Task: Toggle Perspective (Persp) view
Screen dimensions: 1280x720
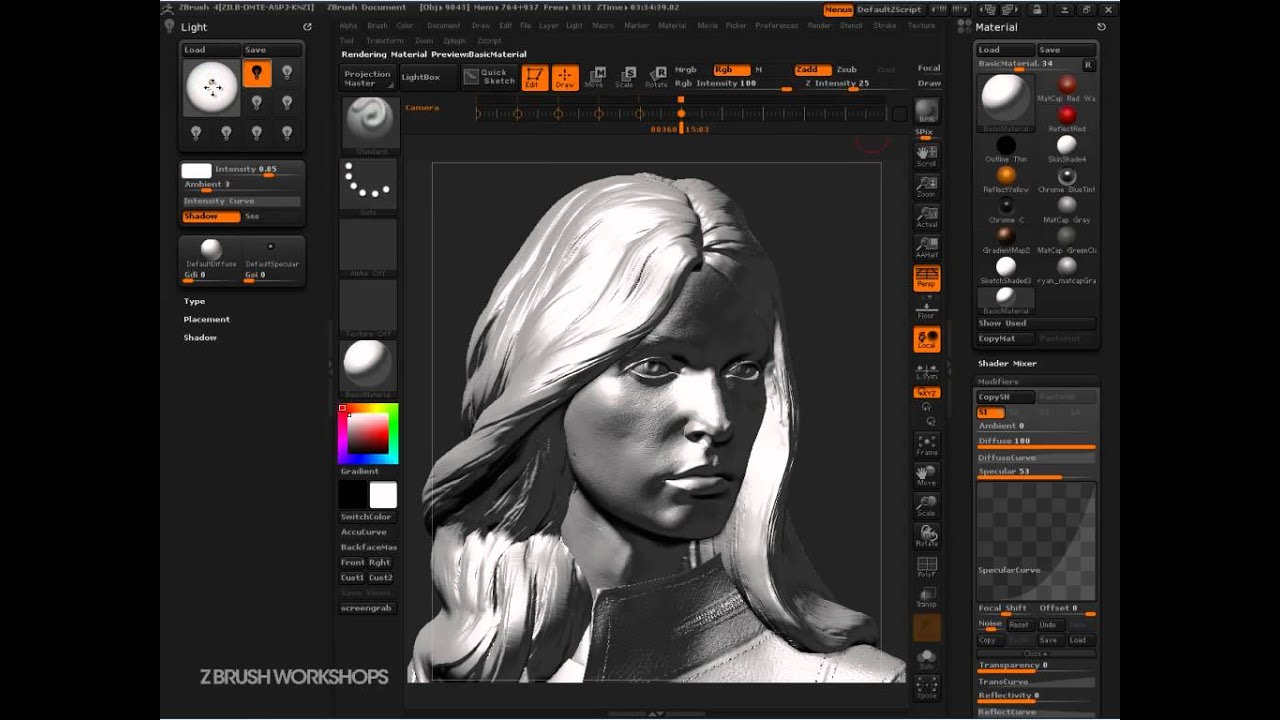Action: 927,278
